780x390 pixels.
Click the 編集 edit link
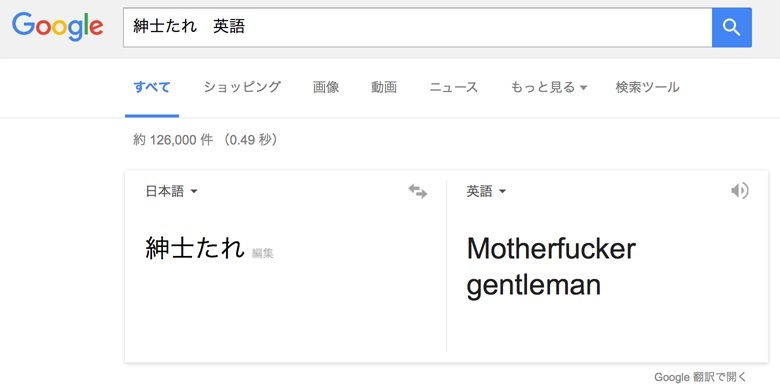pyautogui.click(x=263, y=253)
